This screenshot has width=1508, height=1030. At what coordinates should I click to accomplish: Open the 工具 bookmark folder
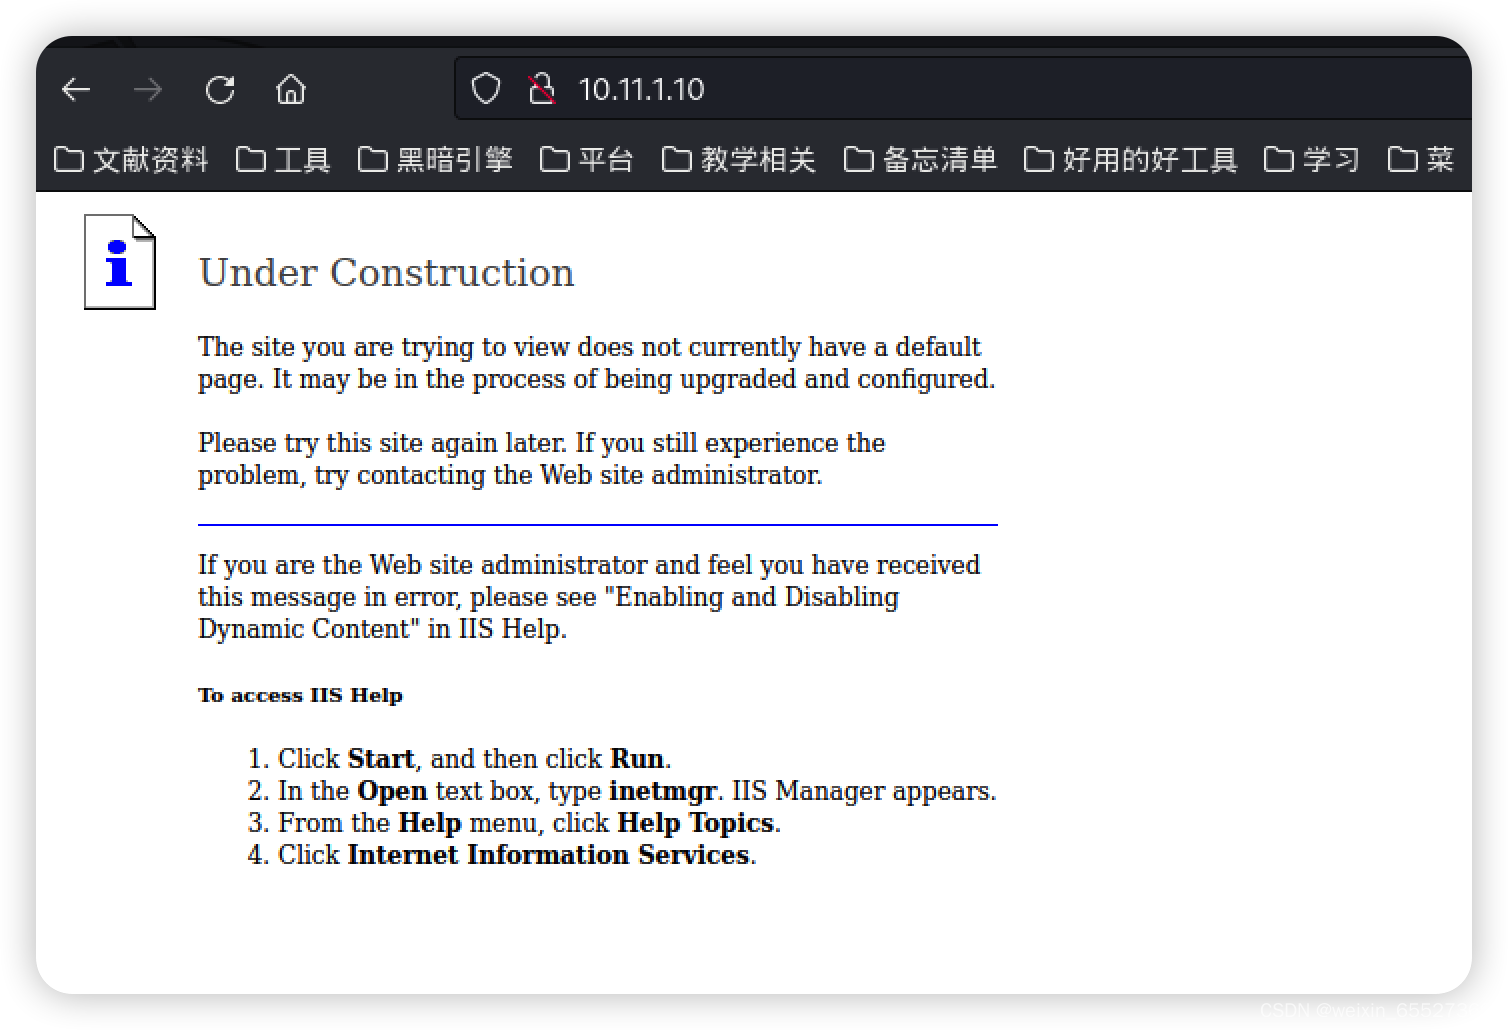coord(283,159)
